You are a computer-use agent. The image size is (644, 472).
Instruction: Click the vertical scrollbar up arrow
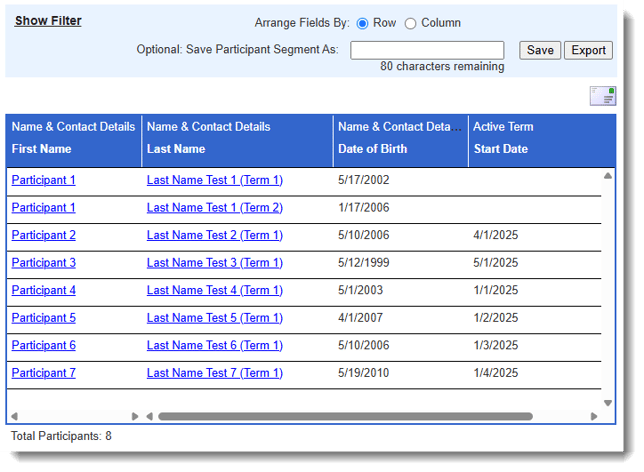(x=608, y=176)
